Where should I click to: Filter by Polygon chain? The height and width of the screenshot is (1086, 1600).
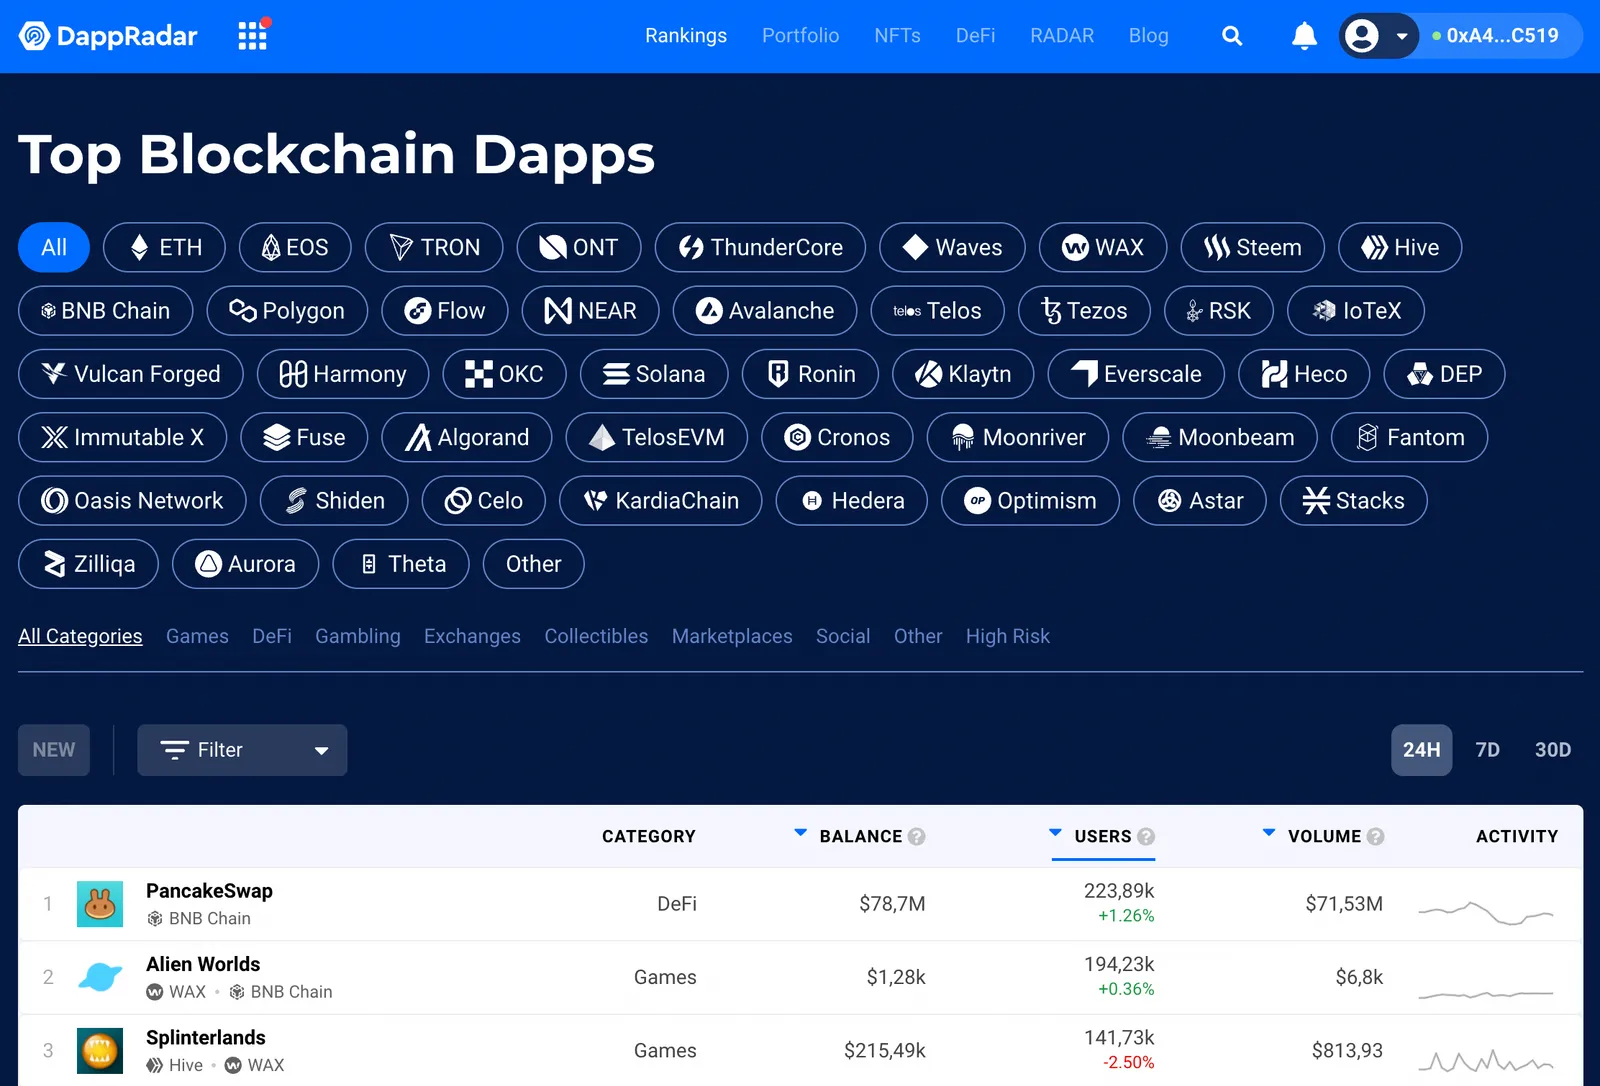pyautogui.click(x=287, y=311)
